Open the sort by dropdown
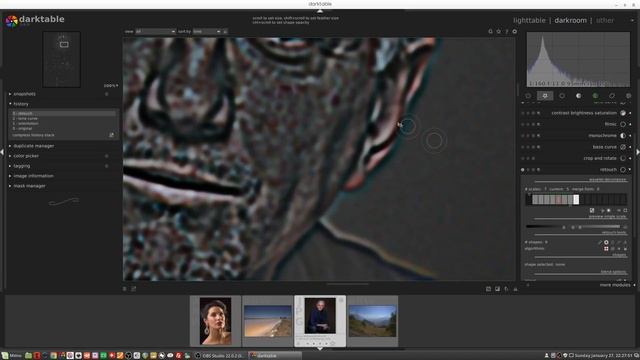The height and width of the screenshot is (360, 640). (x=207, y=31)
